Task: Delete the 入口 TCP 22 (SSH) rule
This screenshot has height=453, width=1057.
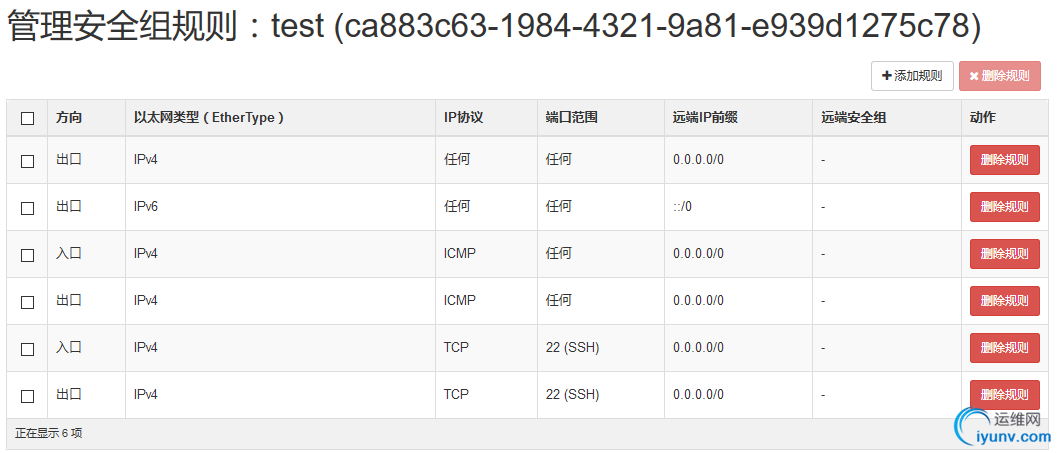Action: [x=1004, y=348]
